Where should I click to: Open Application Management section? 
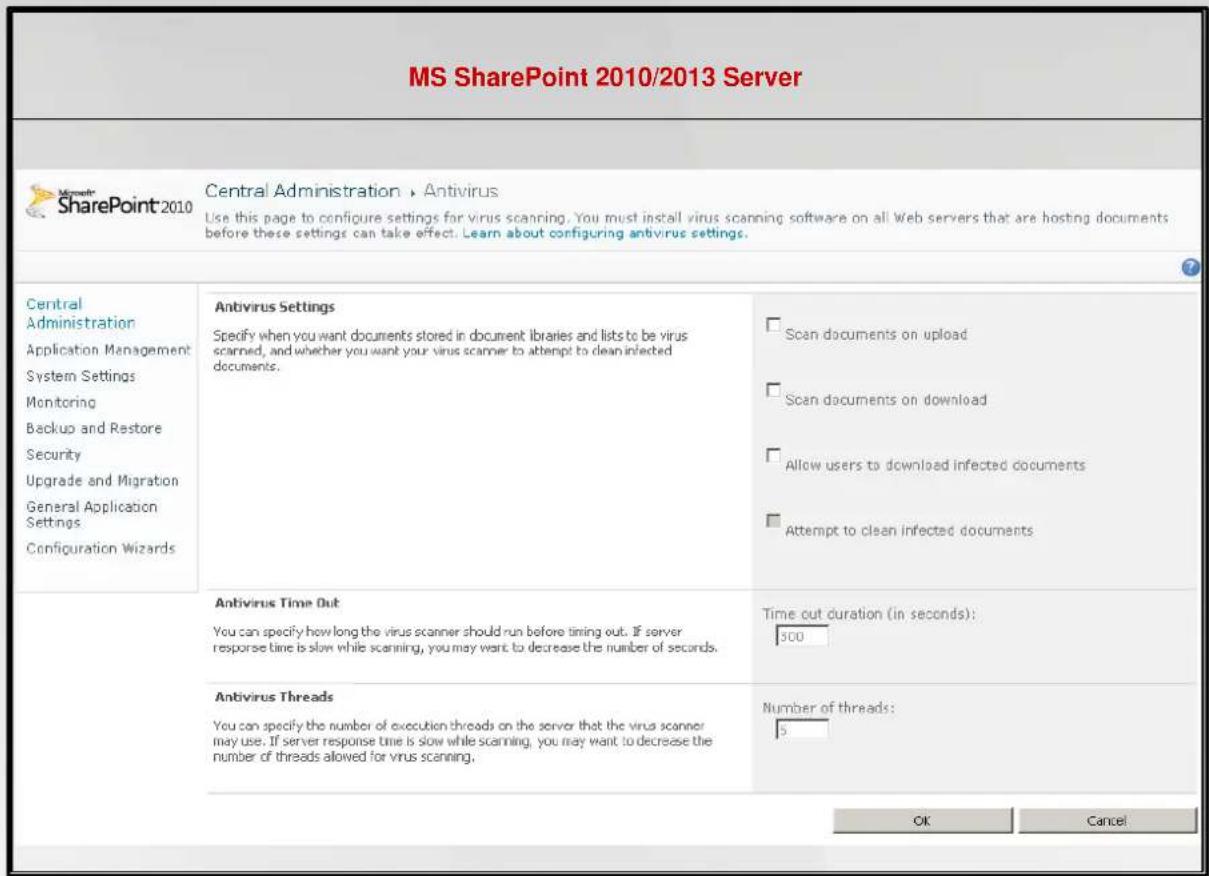[106, 350]
